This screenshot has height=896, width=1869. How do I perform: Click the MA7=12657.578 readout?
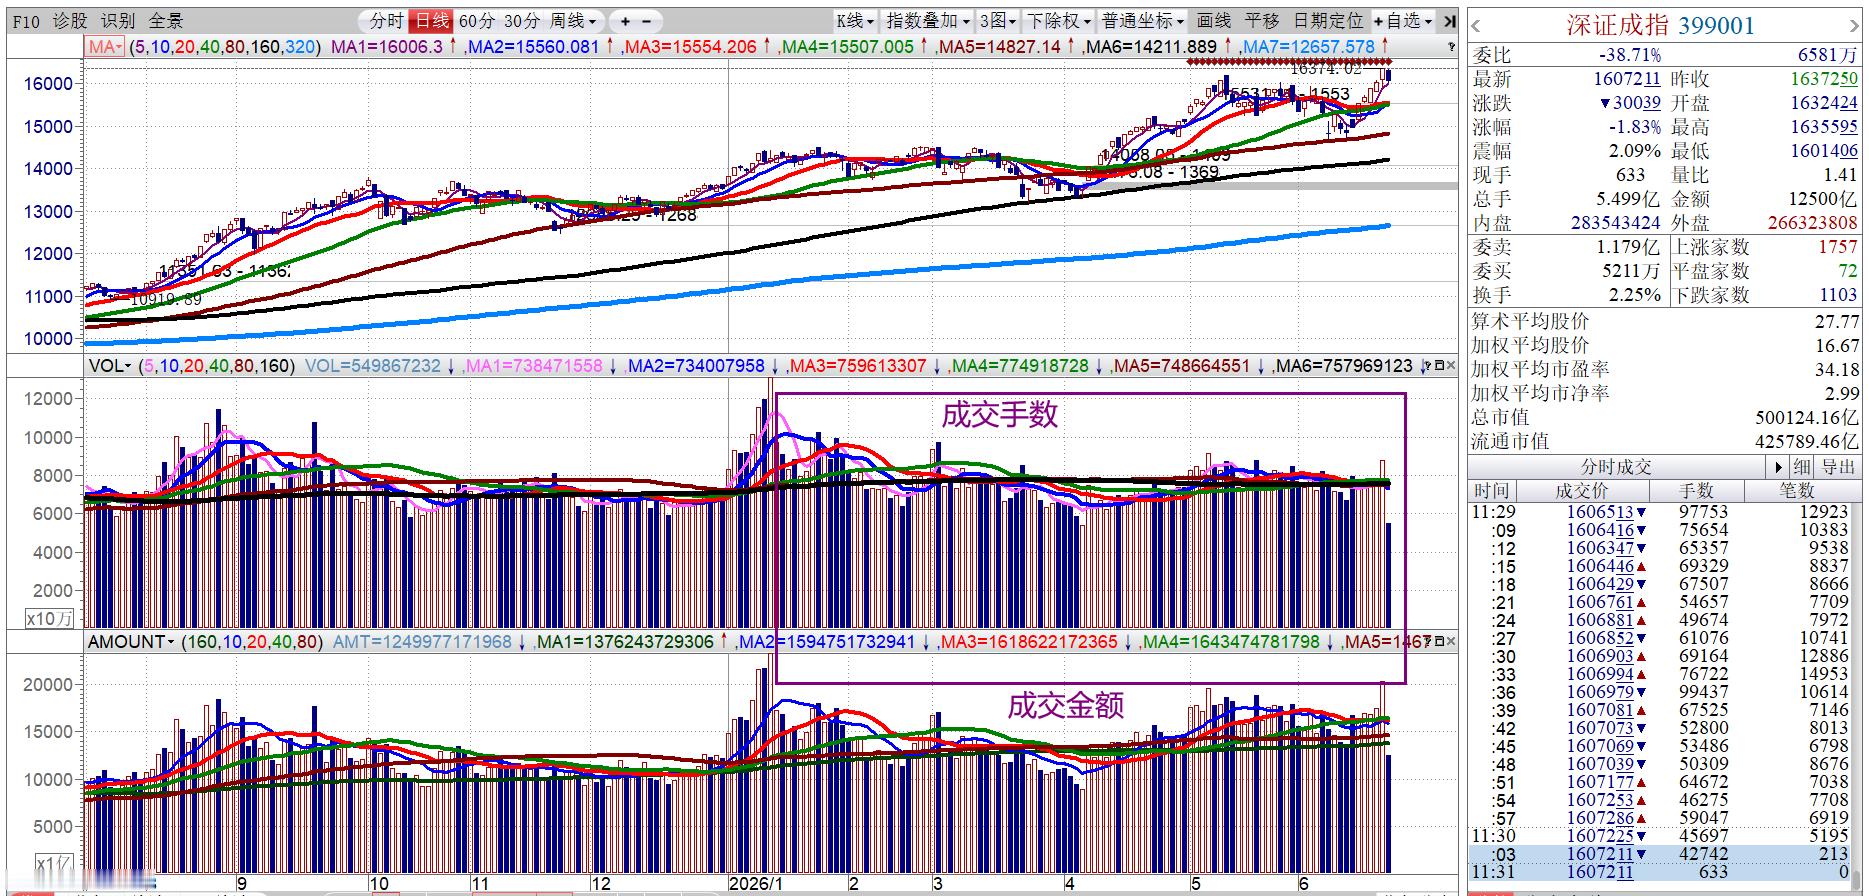click(1307, 47)
